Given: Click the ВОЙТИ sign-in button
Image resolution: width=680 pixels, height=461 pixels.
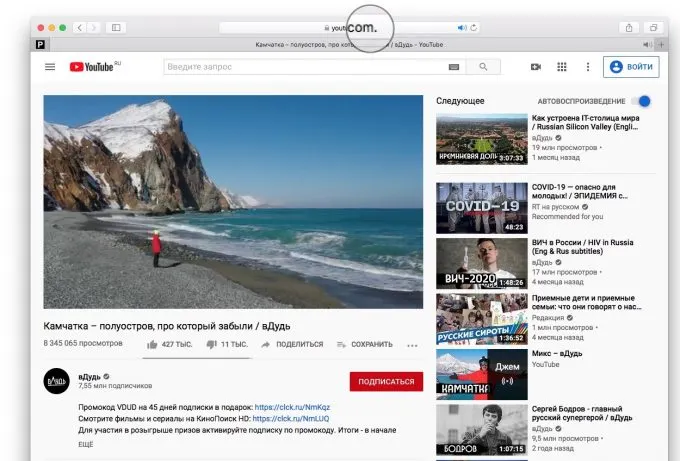Looking at the screenshot, I should point(631,67).
